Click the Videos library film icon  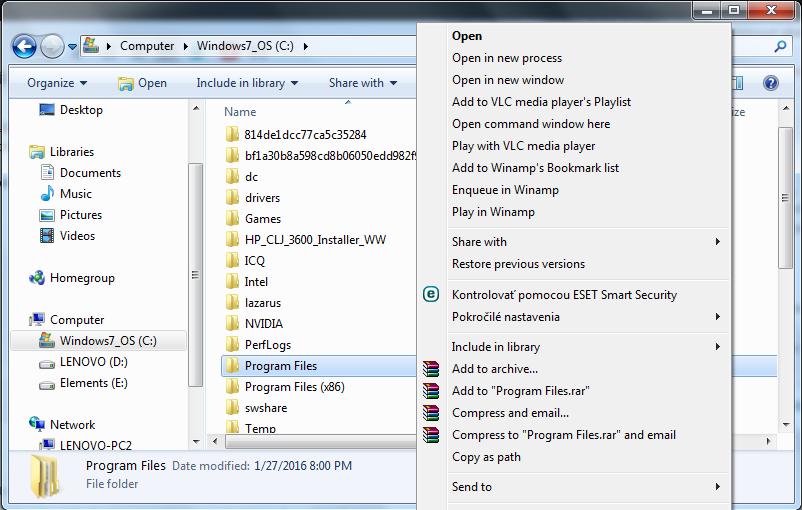point(47,236)
